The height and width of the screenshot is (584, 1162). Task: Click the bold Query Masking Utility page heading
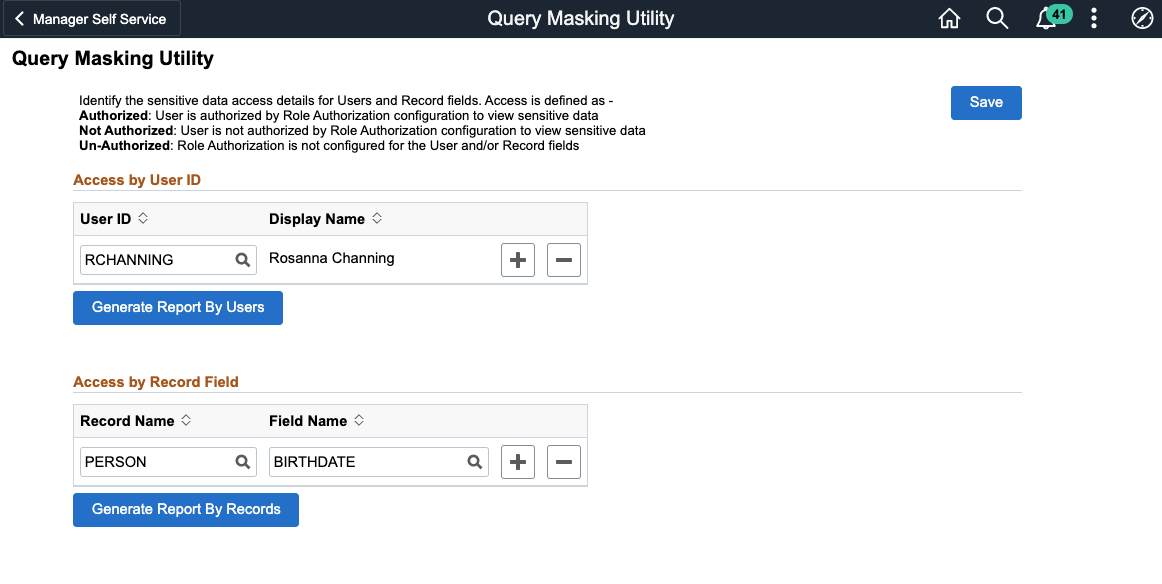(113, 59)
